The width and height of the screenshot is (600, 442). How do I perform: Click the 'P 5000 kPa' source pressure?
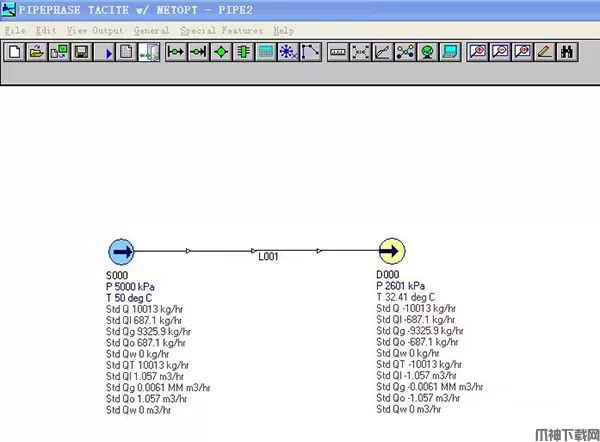130,287
